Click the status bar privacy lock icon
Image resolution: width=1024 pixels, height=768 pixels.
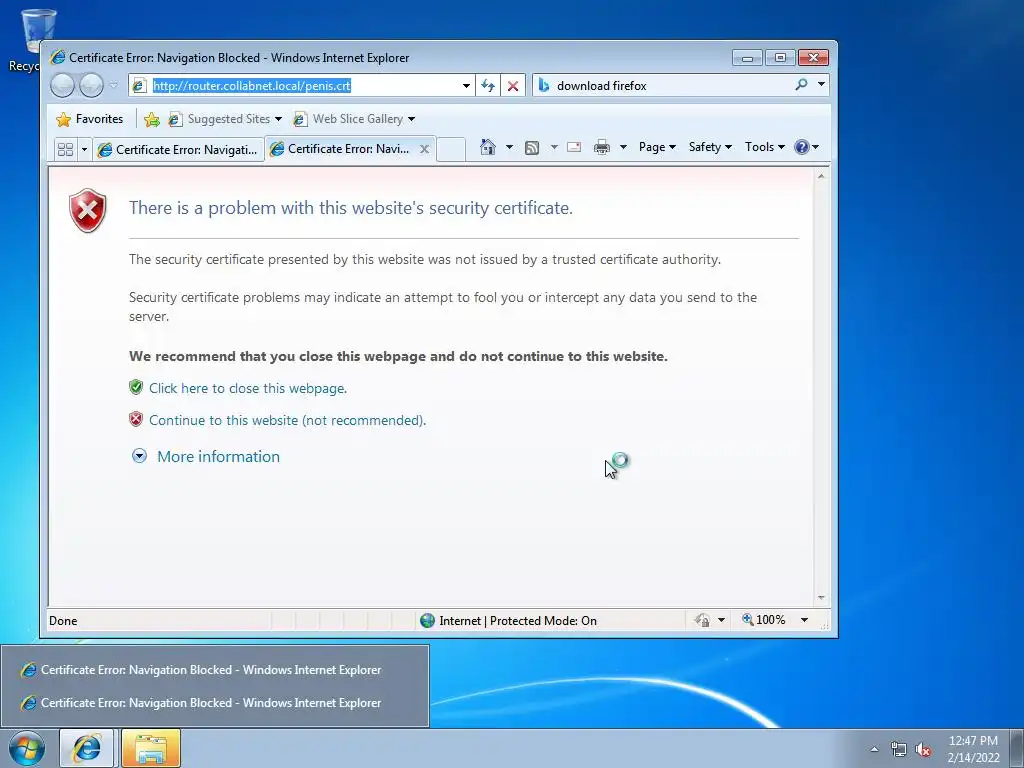pyautogui.click(x=703, y=620)
